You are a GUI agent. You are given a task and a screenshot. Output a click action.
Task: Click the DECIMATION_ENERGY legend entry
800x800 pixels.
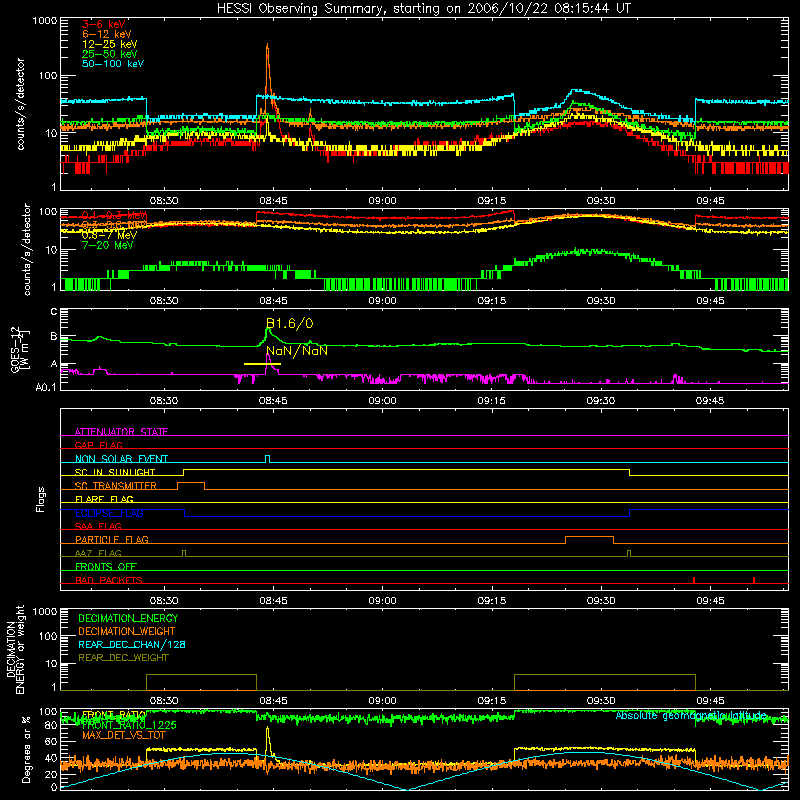(x=128, y=618)
